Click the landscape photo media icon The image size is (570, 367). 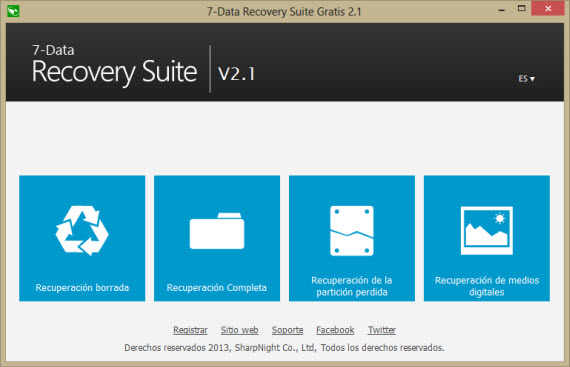(487, 231)
